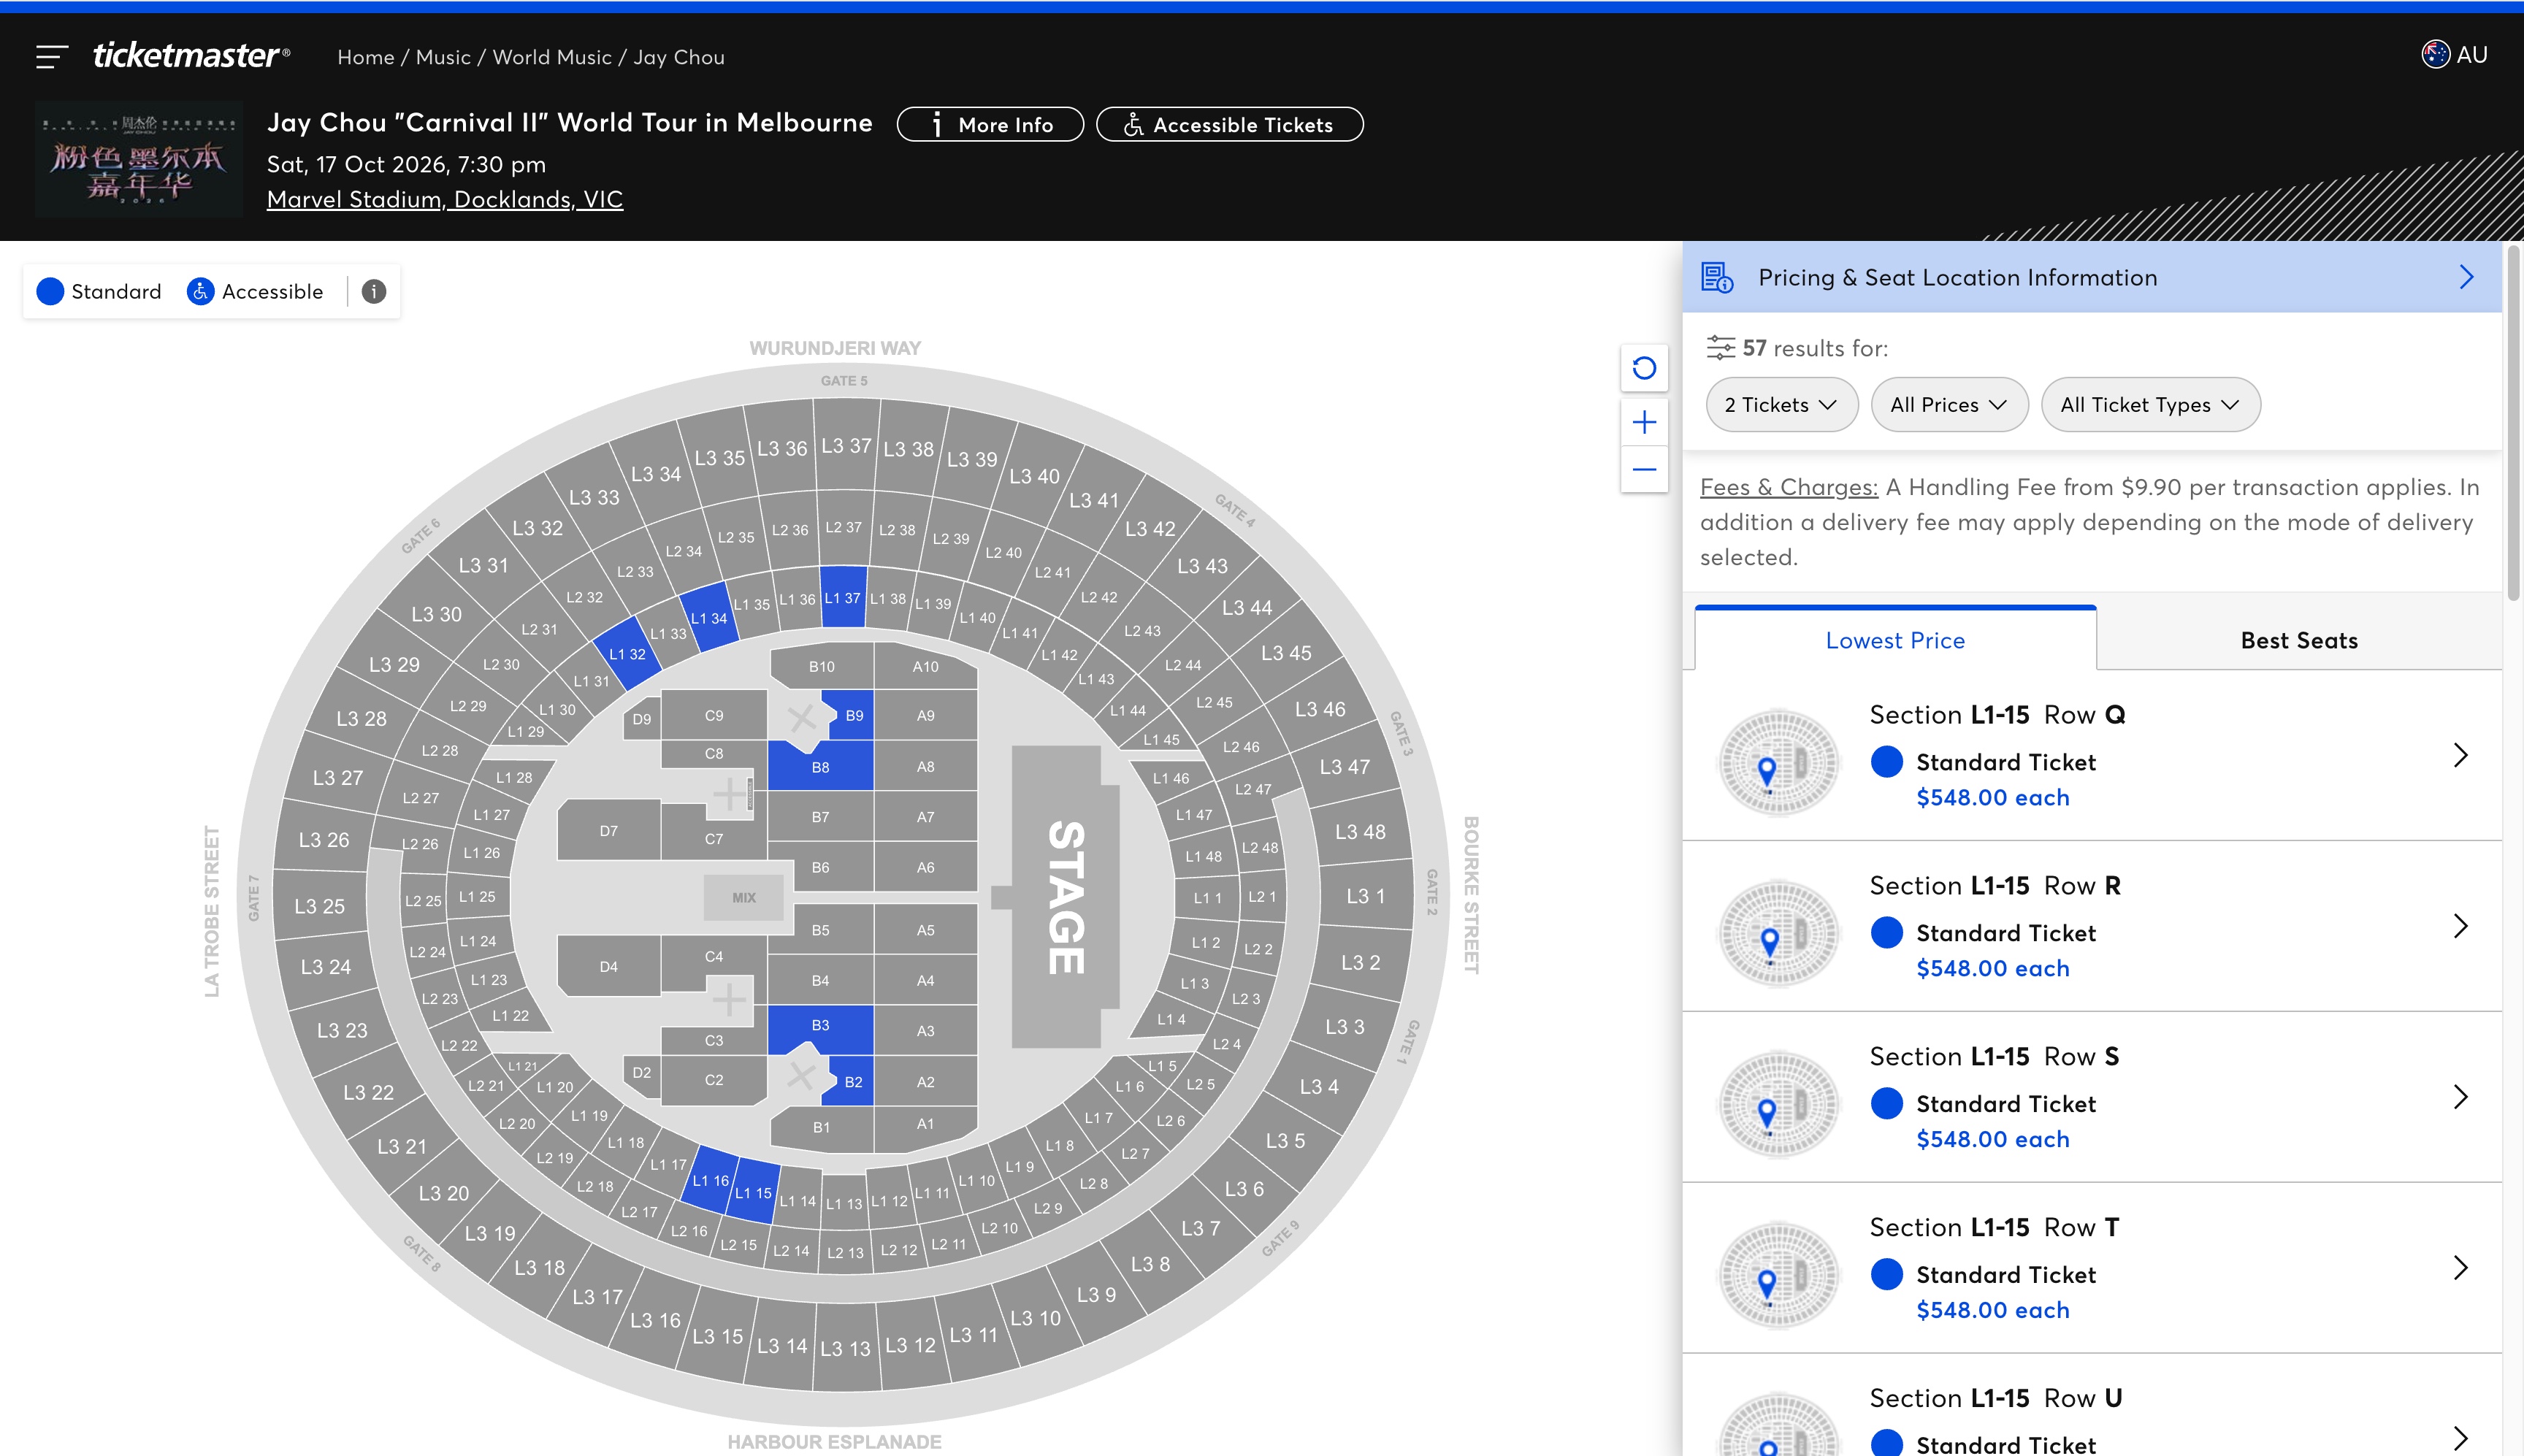Click the Row T mini seat map thumbnail
Image resolution: width=2524 pixels, height=1456 pixels.
pos(1778,1274)
